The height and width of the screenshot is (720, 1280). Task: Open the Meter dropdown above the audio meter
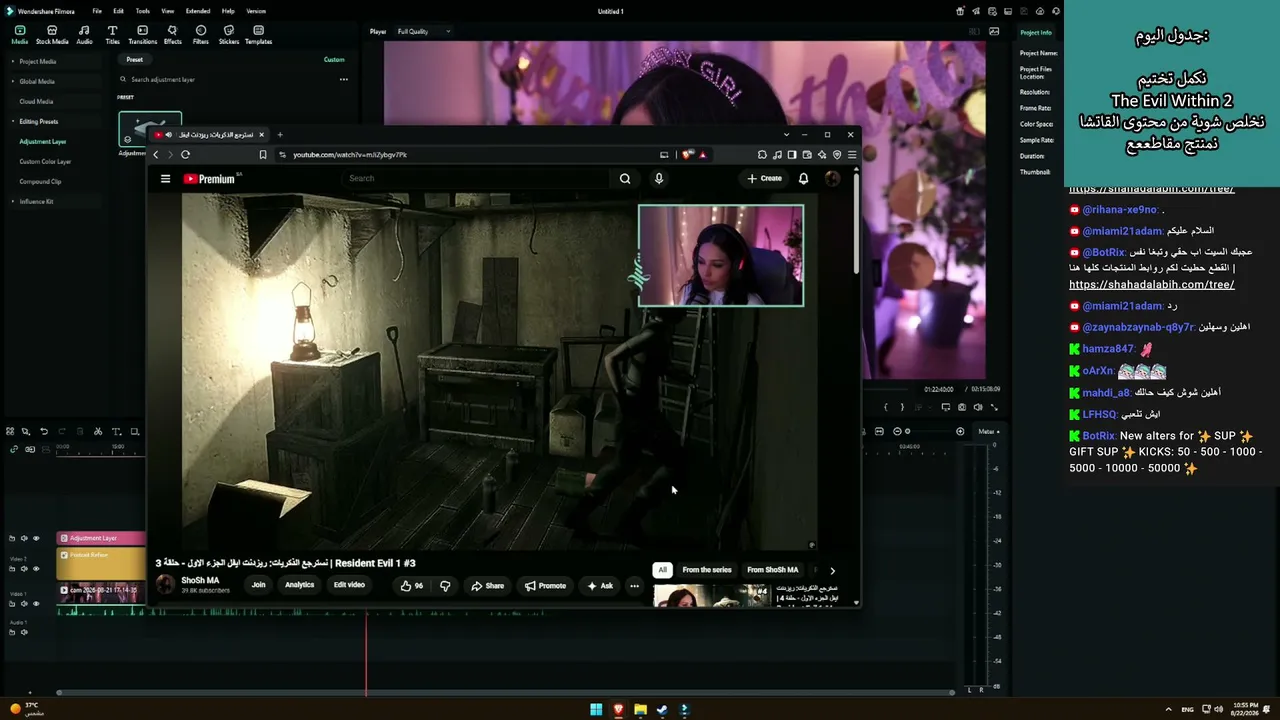tap(988, 432)
